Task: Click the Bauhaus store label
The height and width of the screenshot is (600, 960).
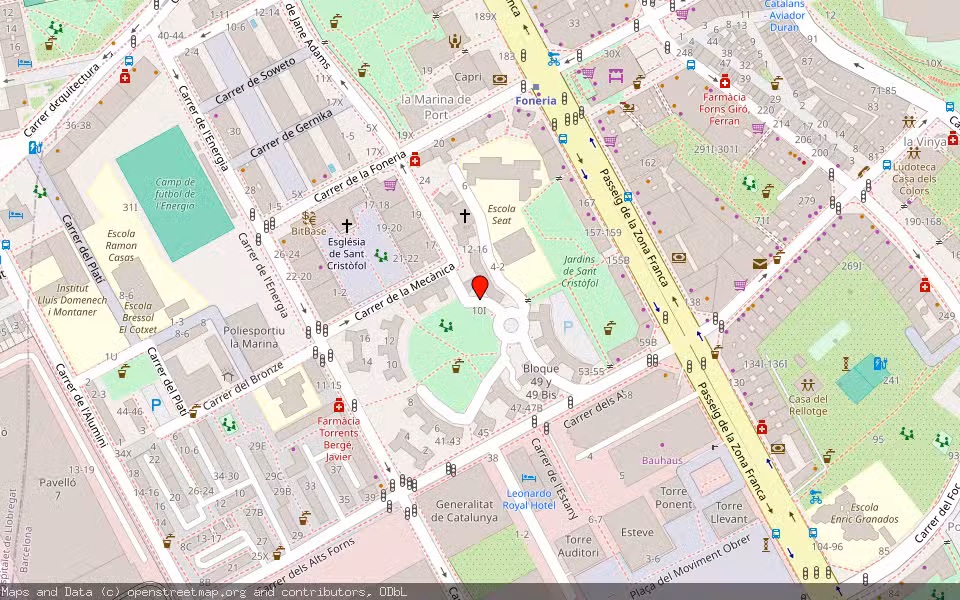Action: click(x=662, y=460)
